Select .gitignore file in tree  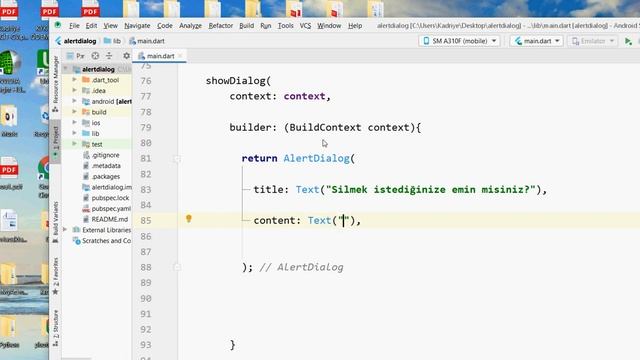coord(105,155)
